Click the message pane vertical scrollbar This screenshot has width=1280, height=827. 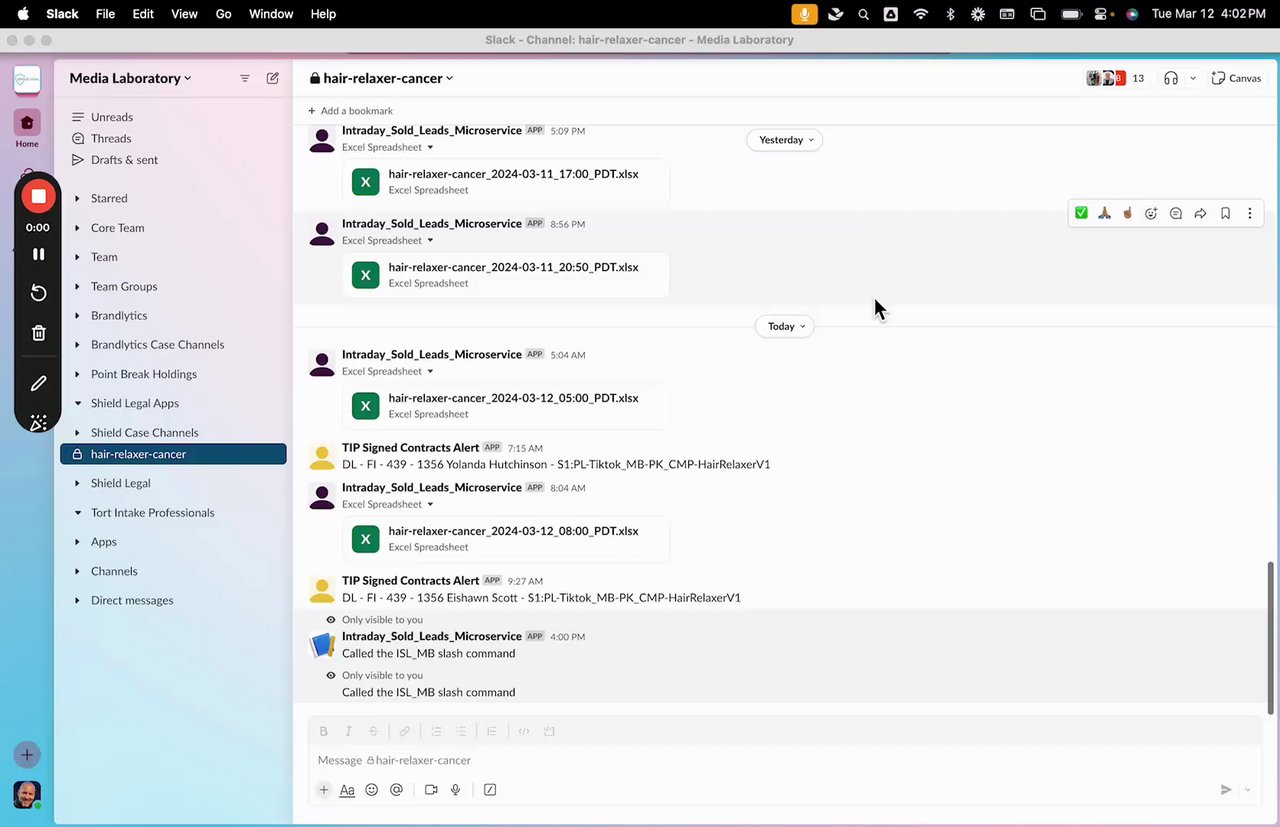coord(1271,637)
